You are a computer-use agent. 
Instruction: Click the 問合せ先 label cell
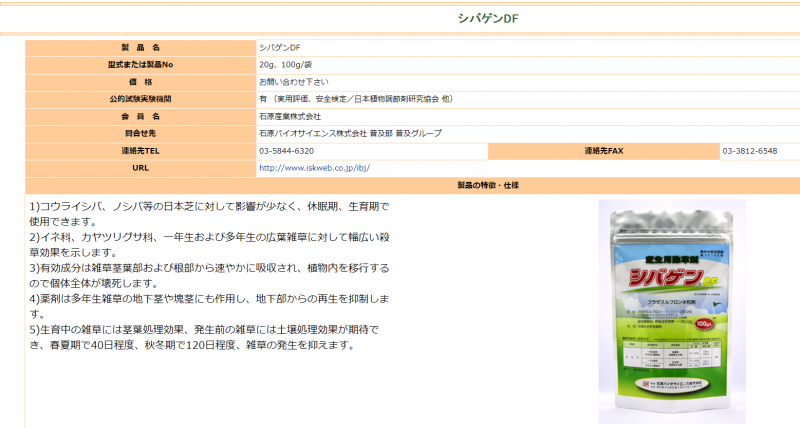click(x=140, y=133)
